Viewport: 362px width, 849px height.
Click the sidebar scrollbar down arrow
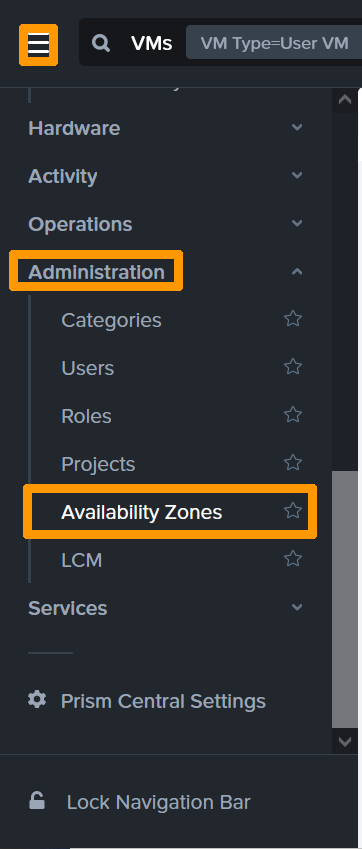tap(345, 741)
